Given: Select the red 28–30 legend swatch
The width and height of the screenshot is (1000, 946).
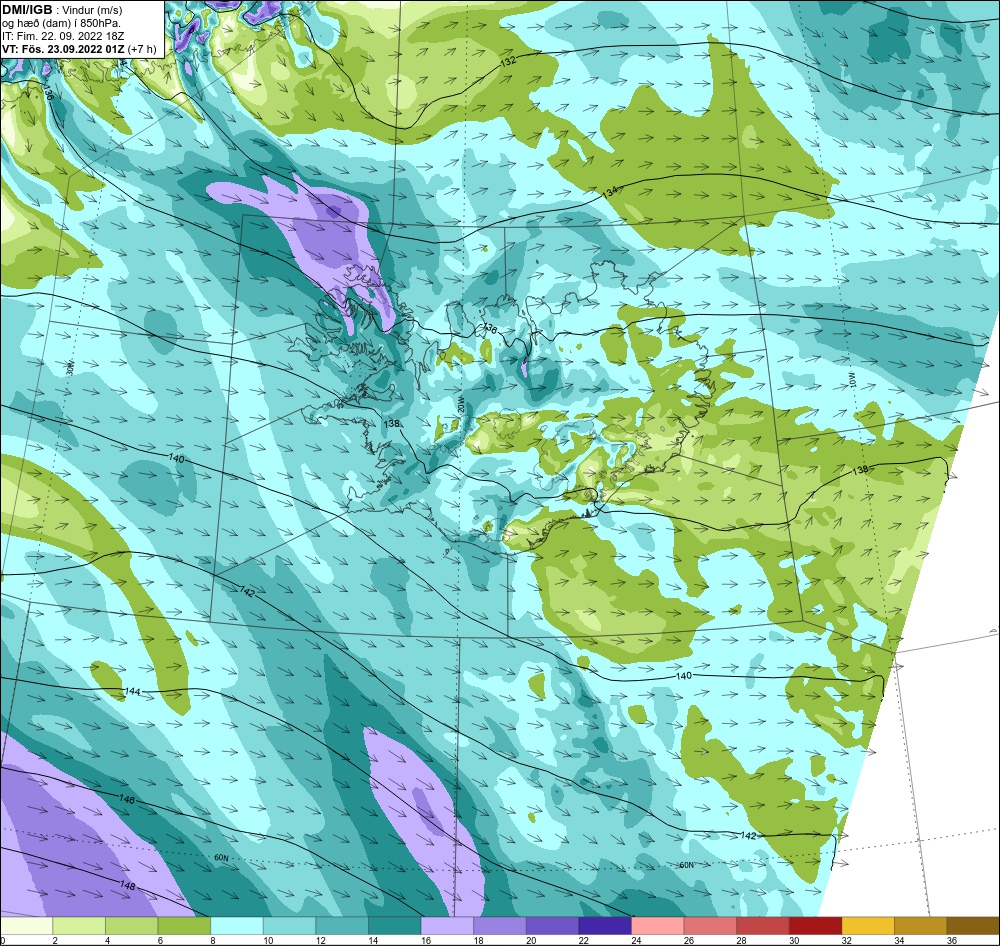Looking at the screenshot, I should (763, 926).
